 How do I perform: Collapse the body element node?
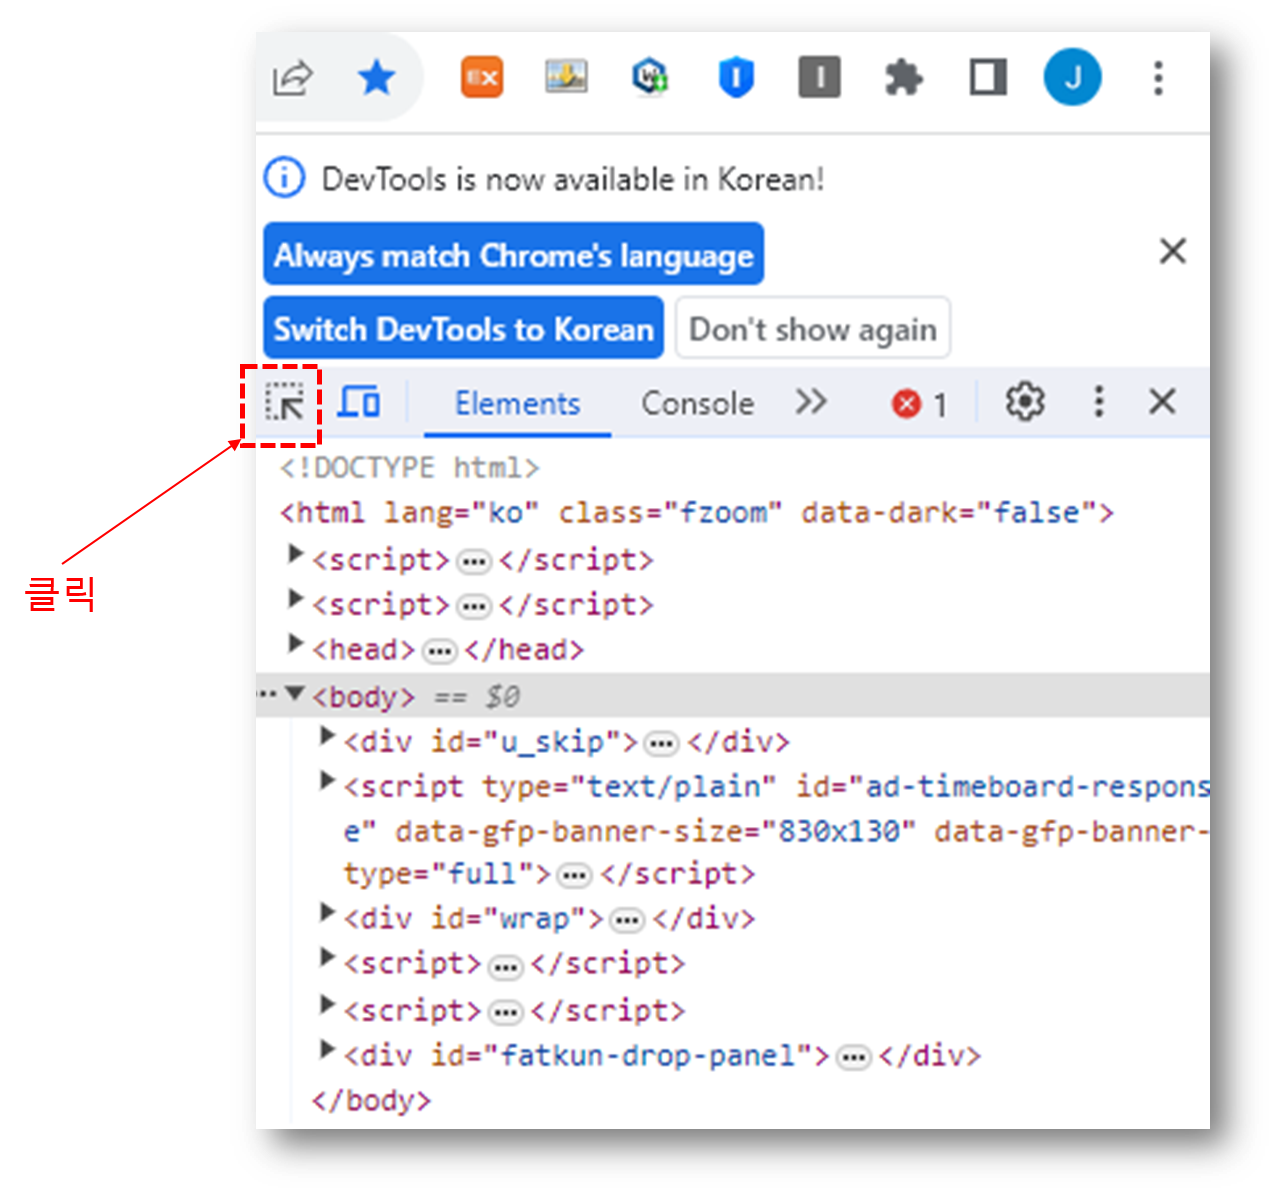pos(295,692)
